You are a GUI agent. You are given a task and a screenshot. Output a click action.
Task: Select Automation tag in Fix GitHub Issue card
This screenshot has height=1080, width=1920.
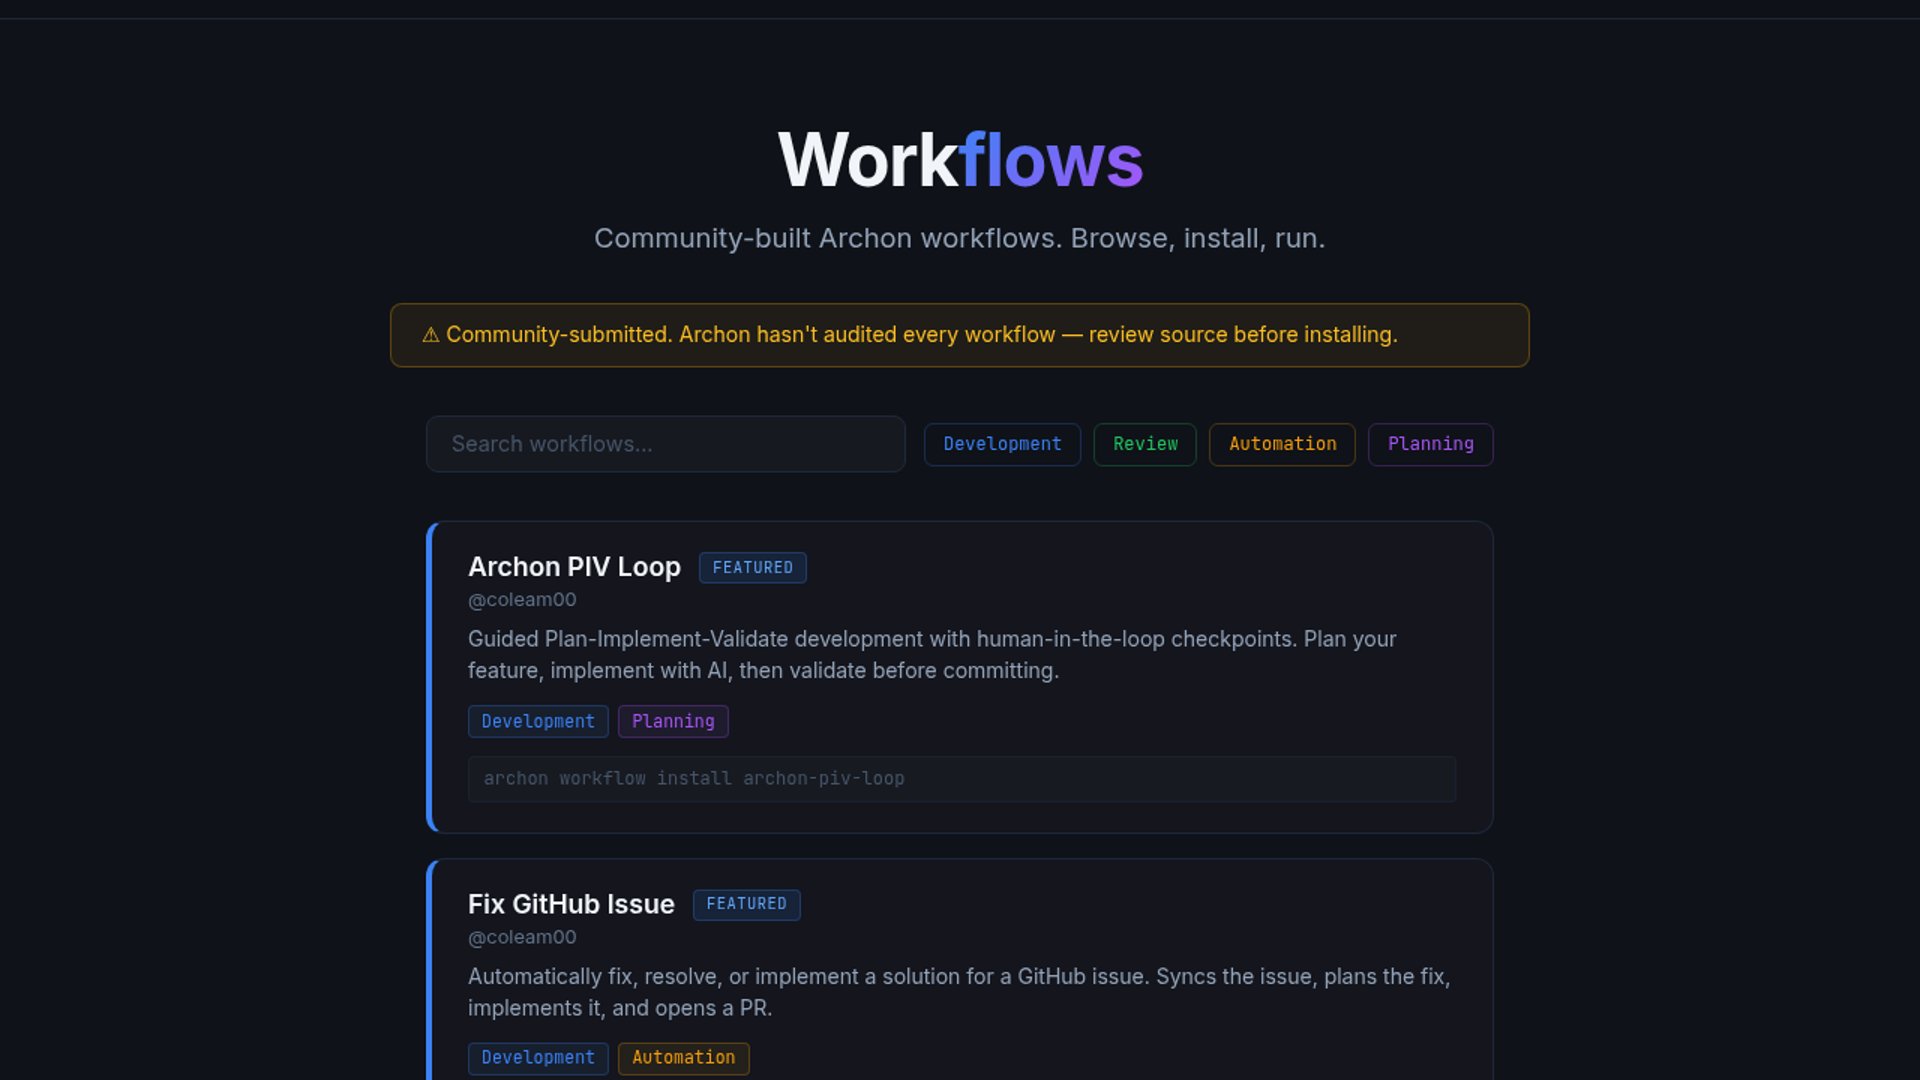coord(683,1058)
